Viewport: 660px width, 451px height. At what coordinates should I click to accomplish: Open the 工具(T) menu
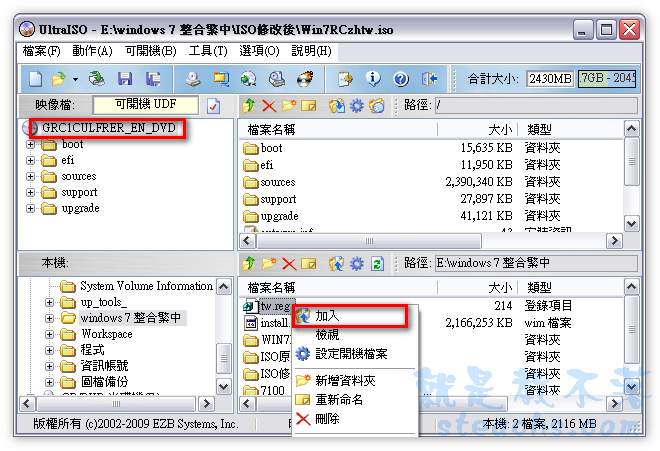click(x=208, y=51)
